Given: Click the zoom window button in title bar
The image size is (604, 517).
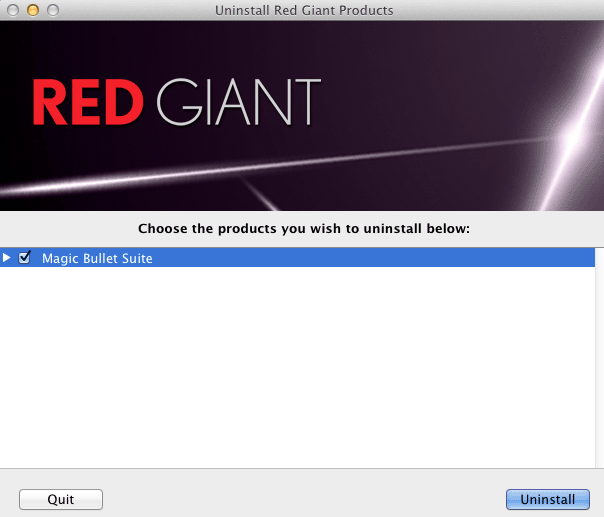Looking at the screenshot, I should pos(53,10).
